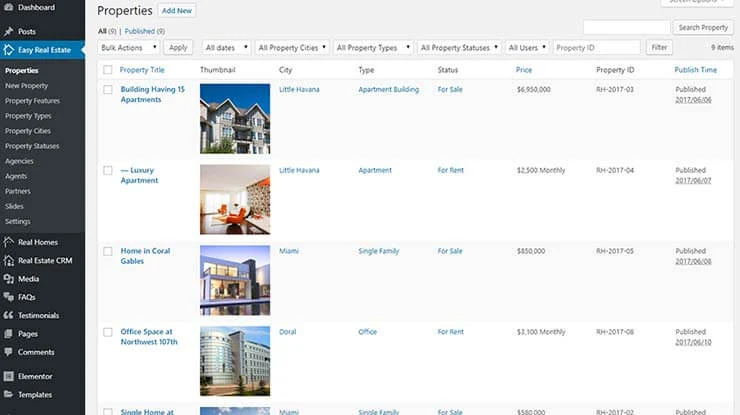740x415 pixels.
Task: Click the Pages icon in sidebar
Action: 8,333
